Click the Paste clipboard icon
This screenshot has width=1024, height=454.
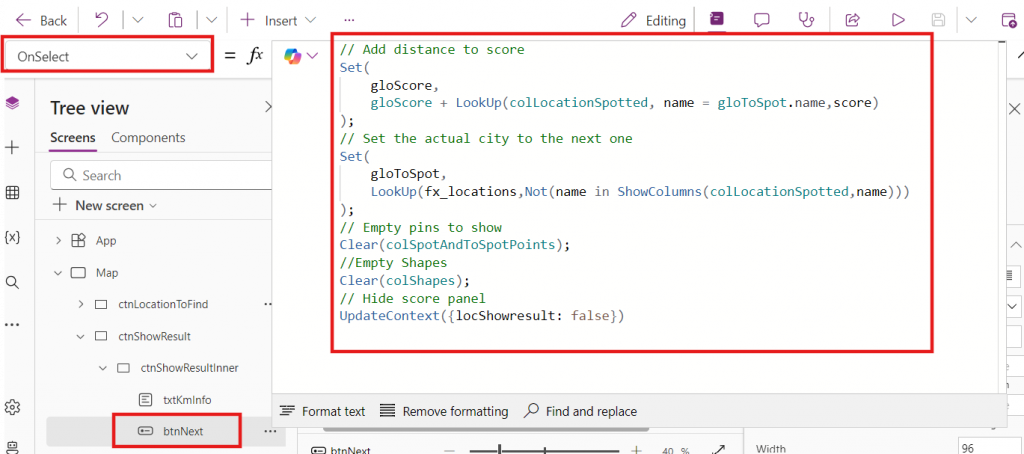coord(175,20)
